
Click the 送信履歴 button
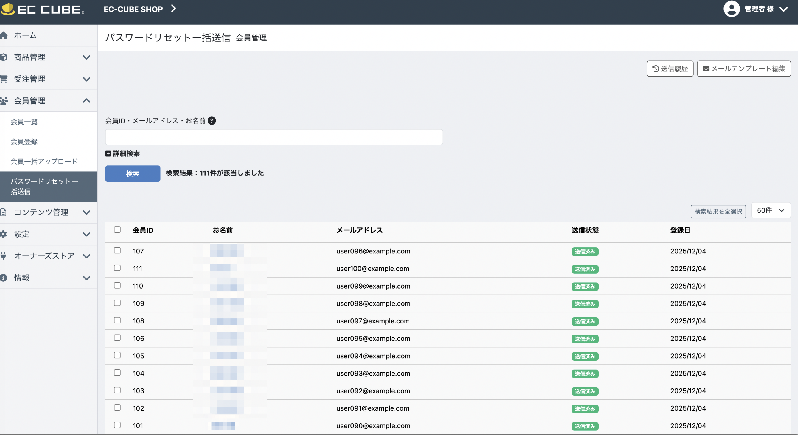[x=670, y=68]
